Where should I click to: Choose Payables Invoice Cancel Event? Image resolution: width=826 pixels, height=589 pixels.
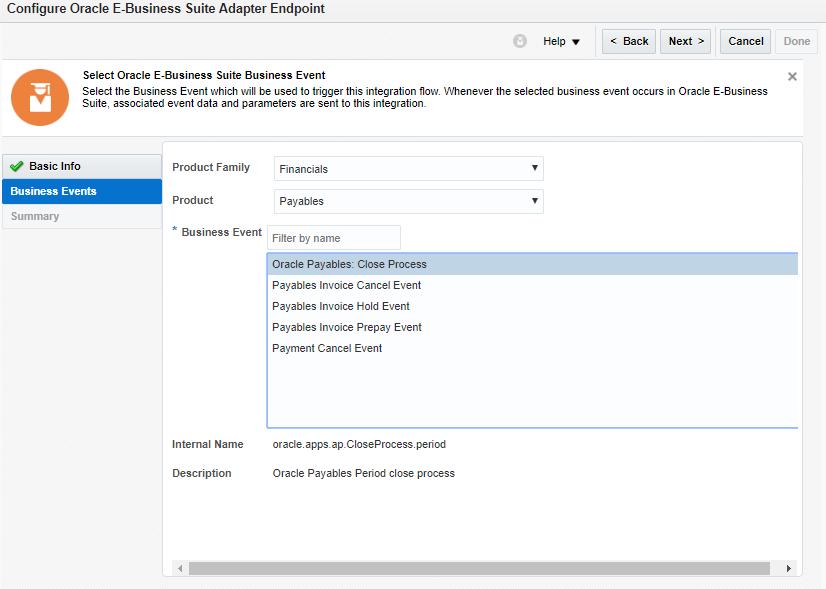click(346, 286)
